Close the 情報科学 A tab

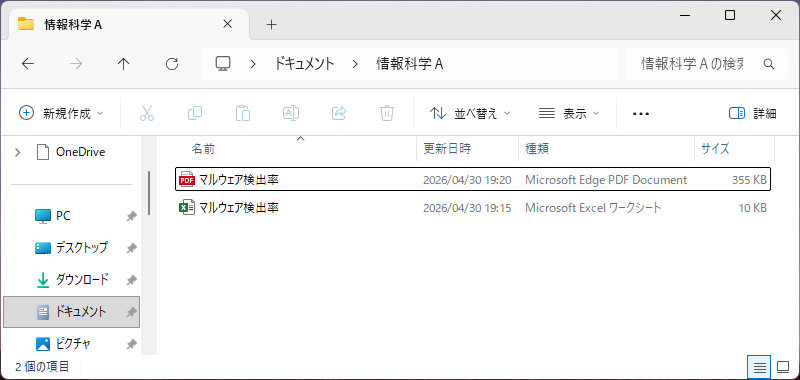click(x=228, y=24)
